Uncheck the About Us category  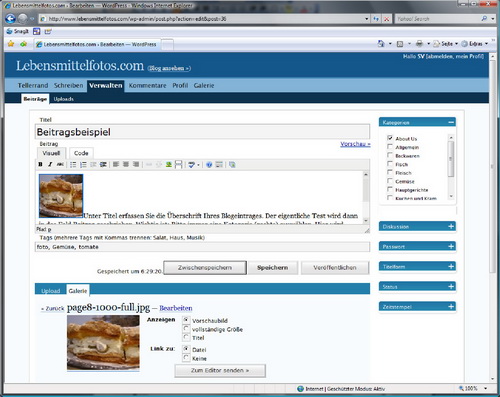tap(390, 138)
